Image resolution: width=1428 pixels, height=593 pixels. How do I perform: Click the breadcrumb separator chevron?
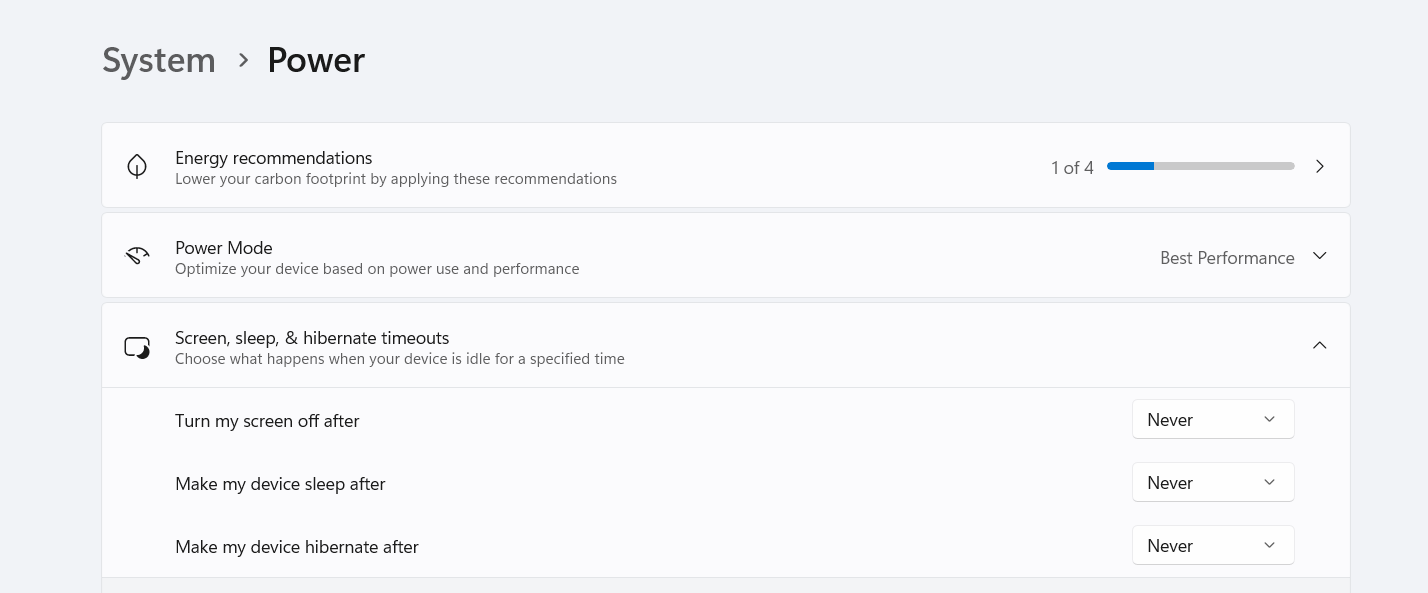click(x=243, y=60)
